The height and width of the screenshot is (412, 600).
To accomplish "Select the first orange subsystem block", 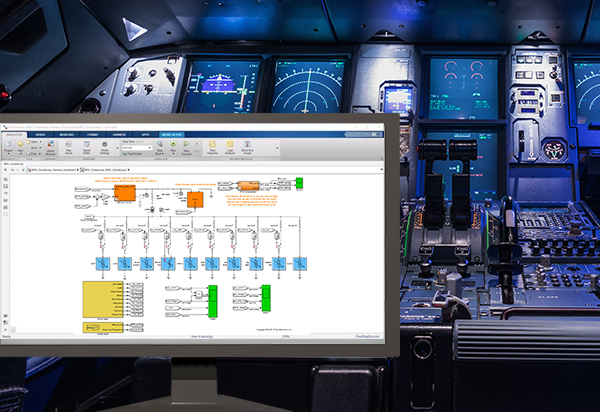I will [125, 193].
